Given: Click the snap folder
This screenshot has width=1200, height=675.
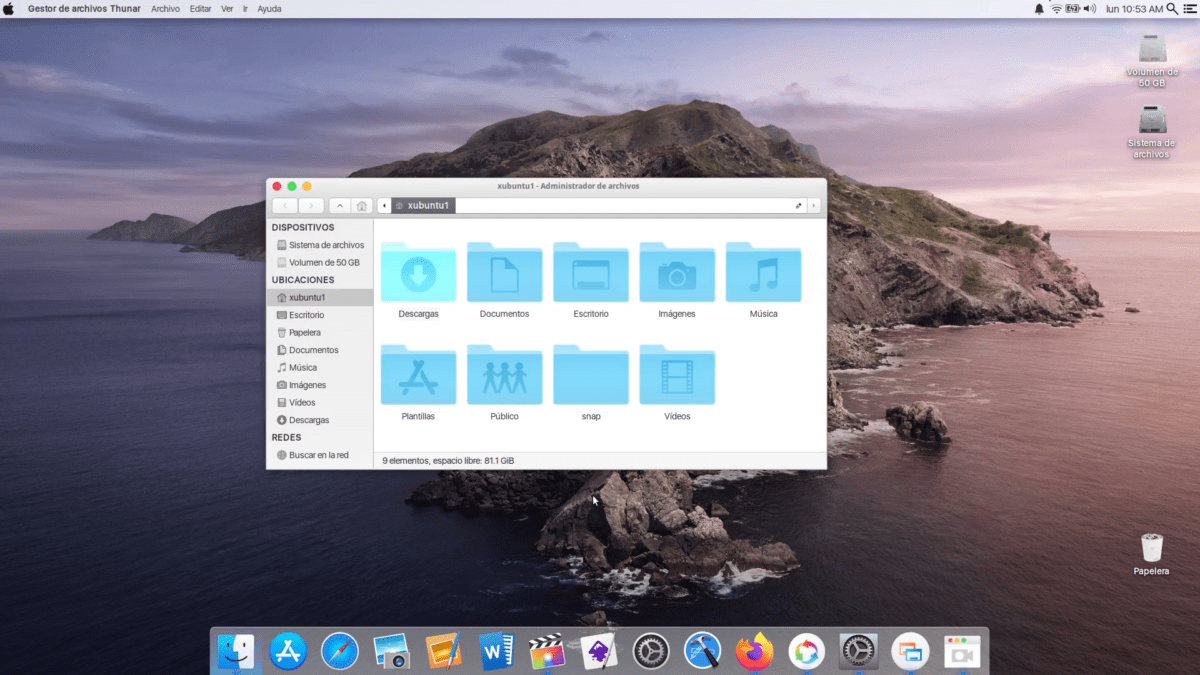Looking at the screenshot, I should coord(590,375).
